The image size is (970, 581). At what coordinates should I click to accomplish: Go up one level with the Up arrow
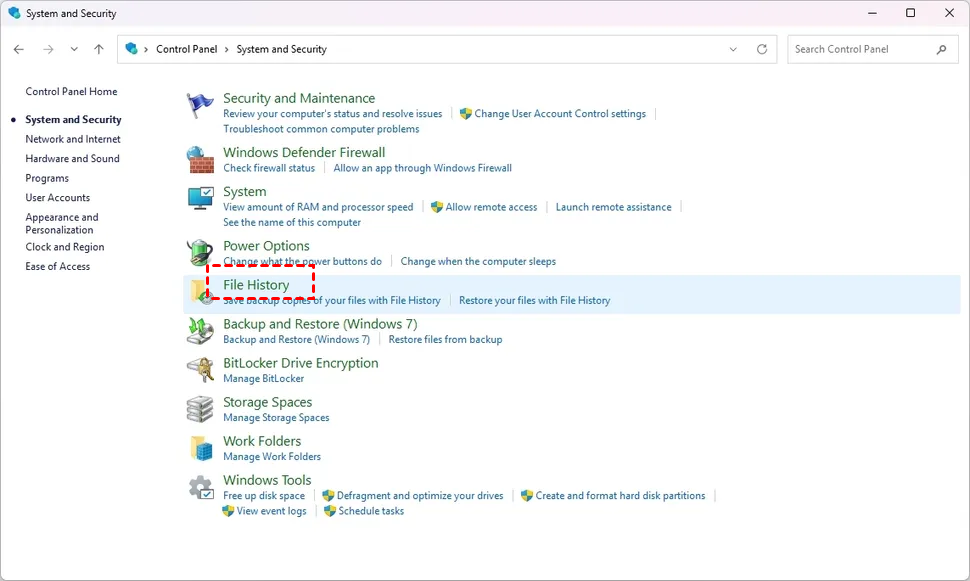pos(98,49)
